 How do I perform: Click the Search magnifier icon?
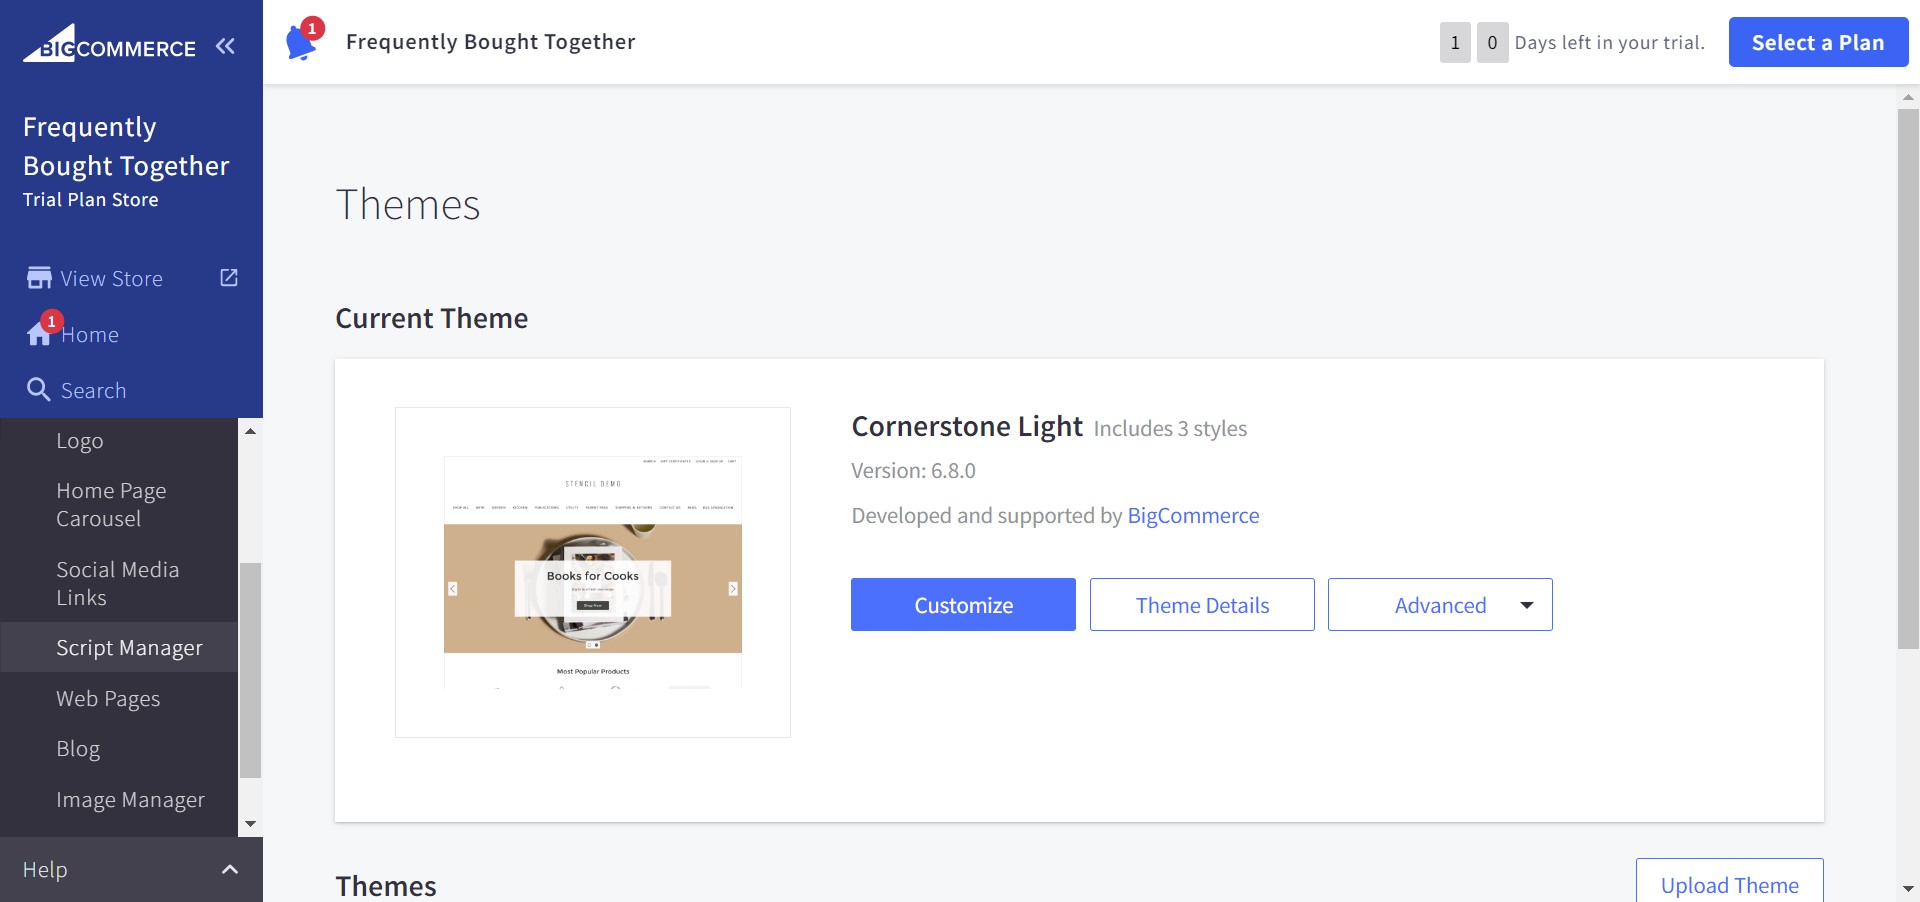click(39, 390)
